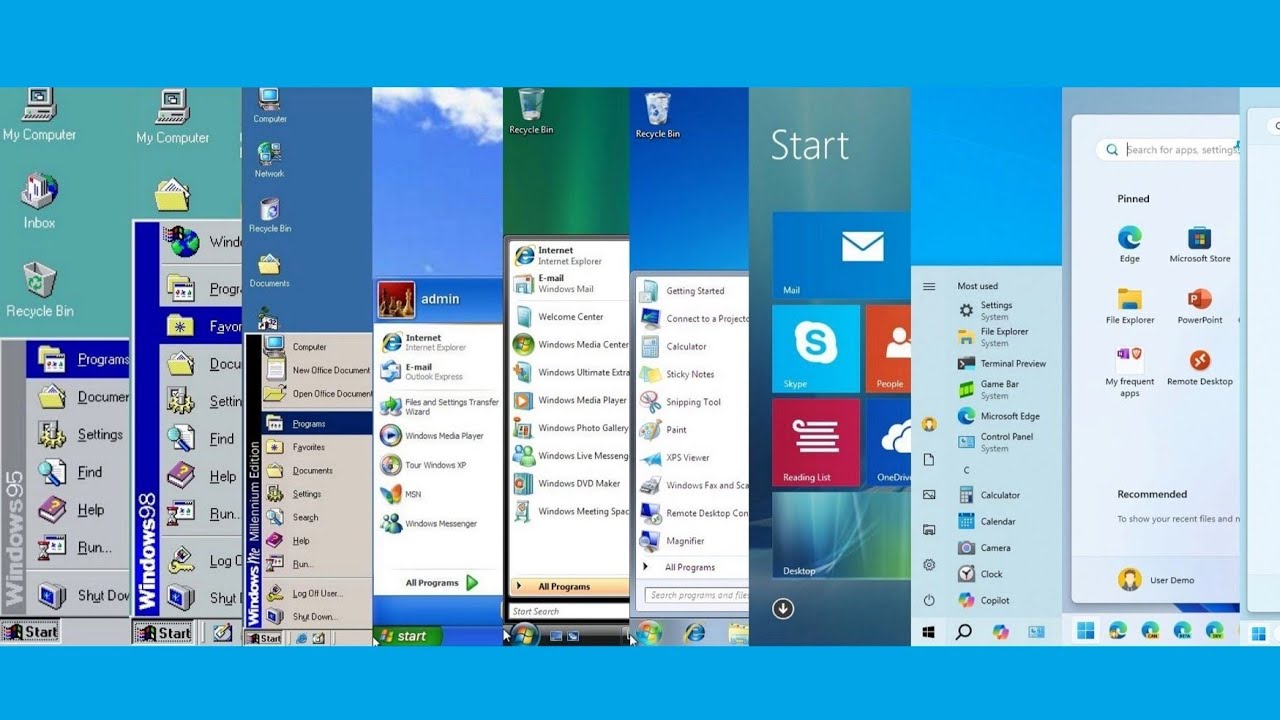The height and width of the screenshot is (720, 1280).
Task: Select Network icon on Windows ME desktop
Action: click(269, 159)
